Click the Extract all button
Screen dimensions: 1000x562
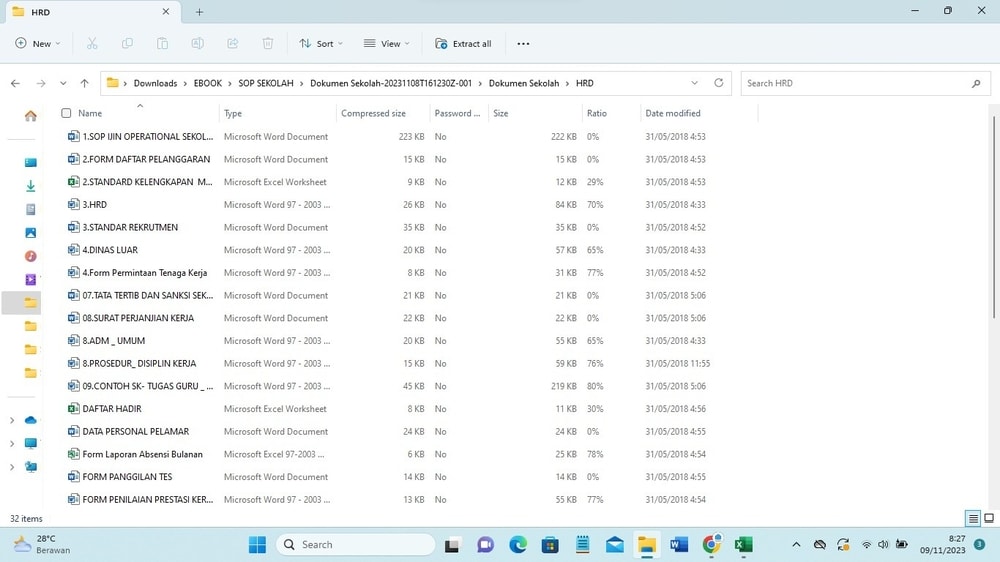(x=464, y=44)
